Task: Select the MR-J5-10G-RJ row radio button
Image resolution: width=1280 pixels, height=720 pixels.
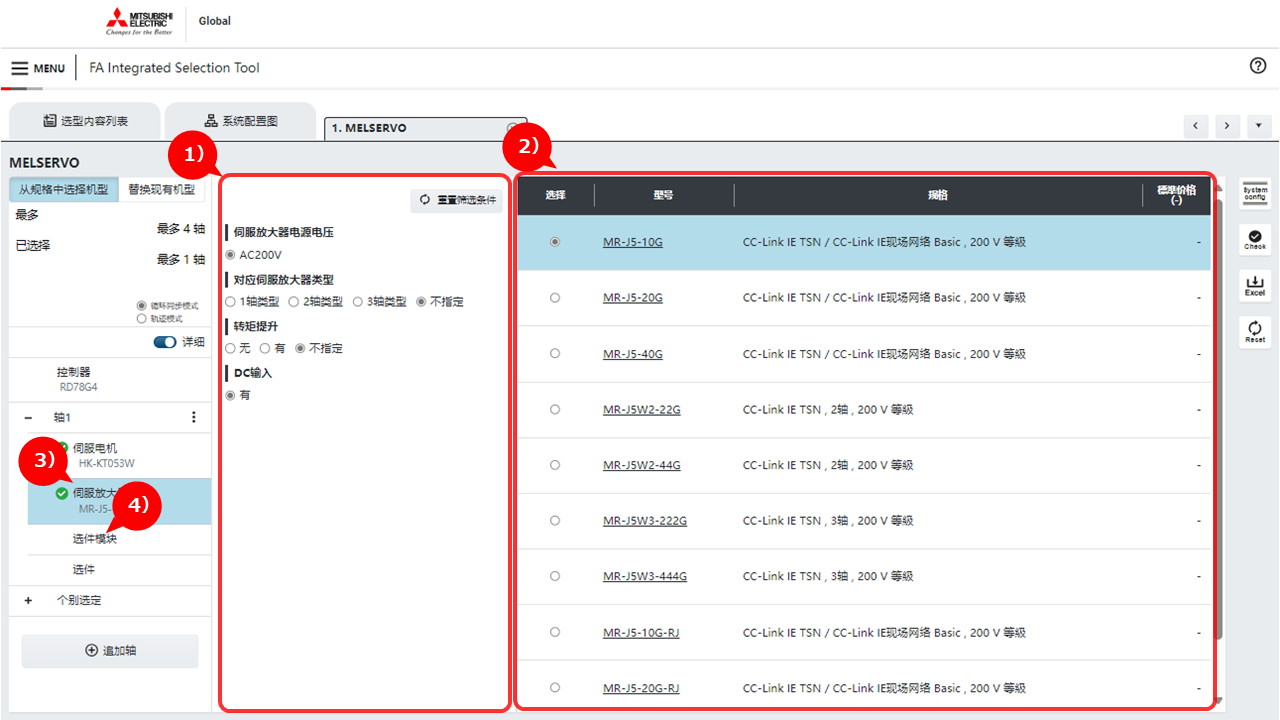Action: [x=555, y=632]
